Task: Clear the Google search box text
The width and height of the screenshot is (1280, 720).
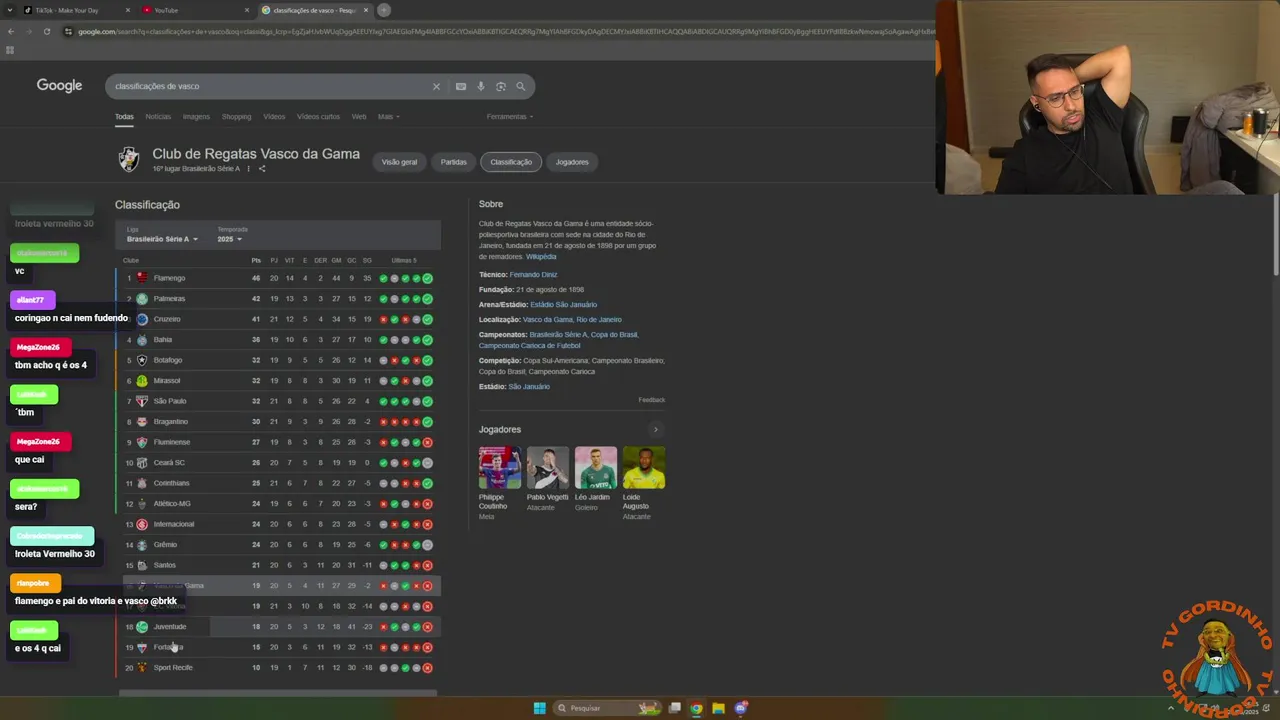Action: pos(436,86)
